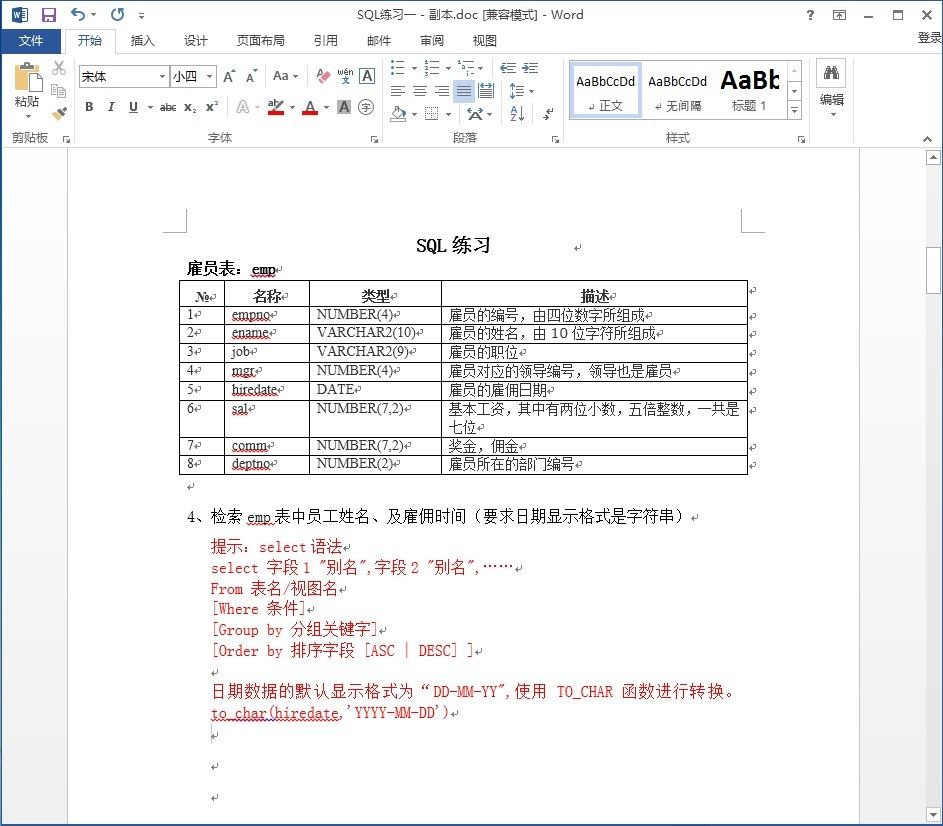Image resolution: width=943 pixels, height=826 pixels.
Task: Click the Redo/Repeat icon
Action: pos(118,14)
